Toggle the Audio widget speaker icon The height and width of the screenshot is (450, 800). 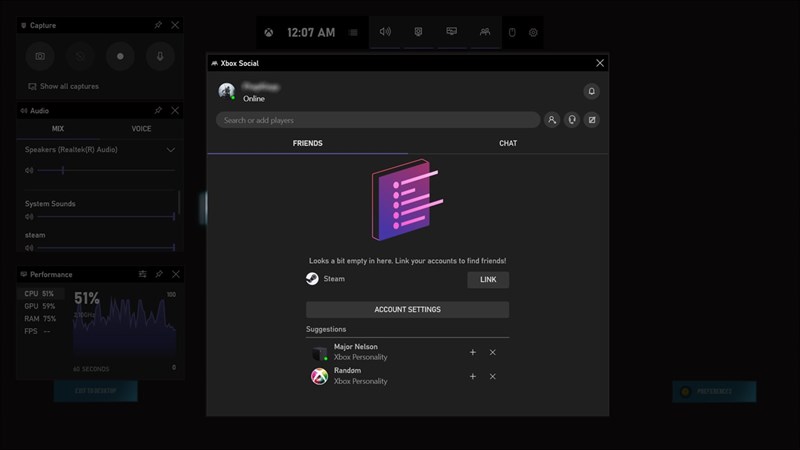(385, 32)
